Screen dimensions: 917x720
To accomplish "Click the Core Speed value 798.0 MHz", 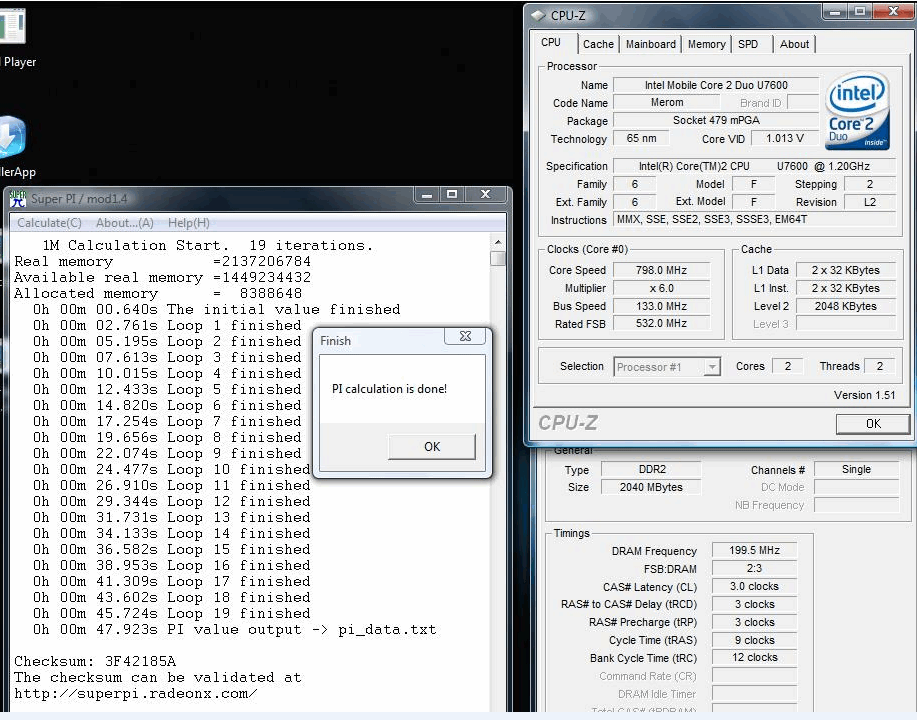I will tap(661, 270).
